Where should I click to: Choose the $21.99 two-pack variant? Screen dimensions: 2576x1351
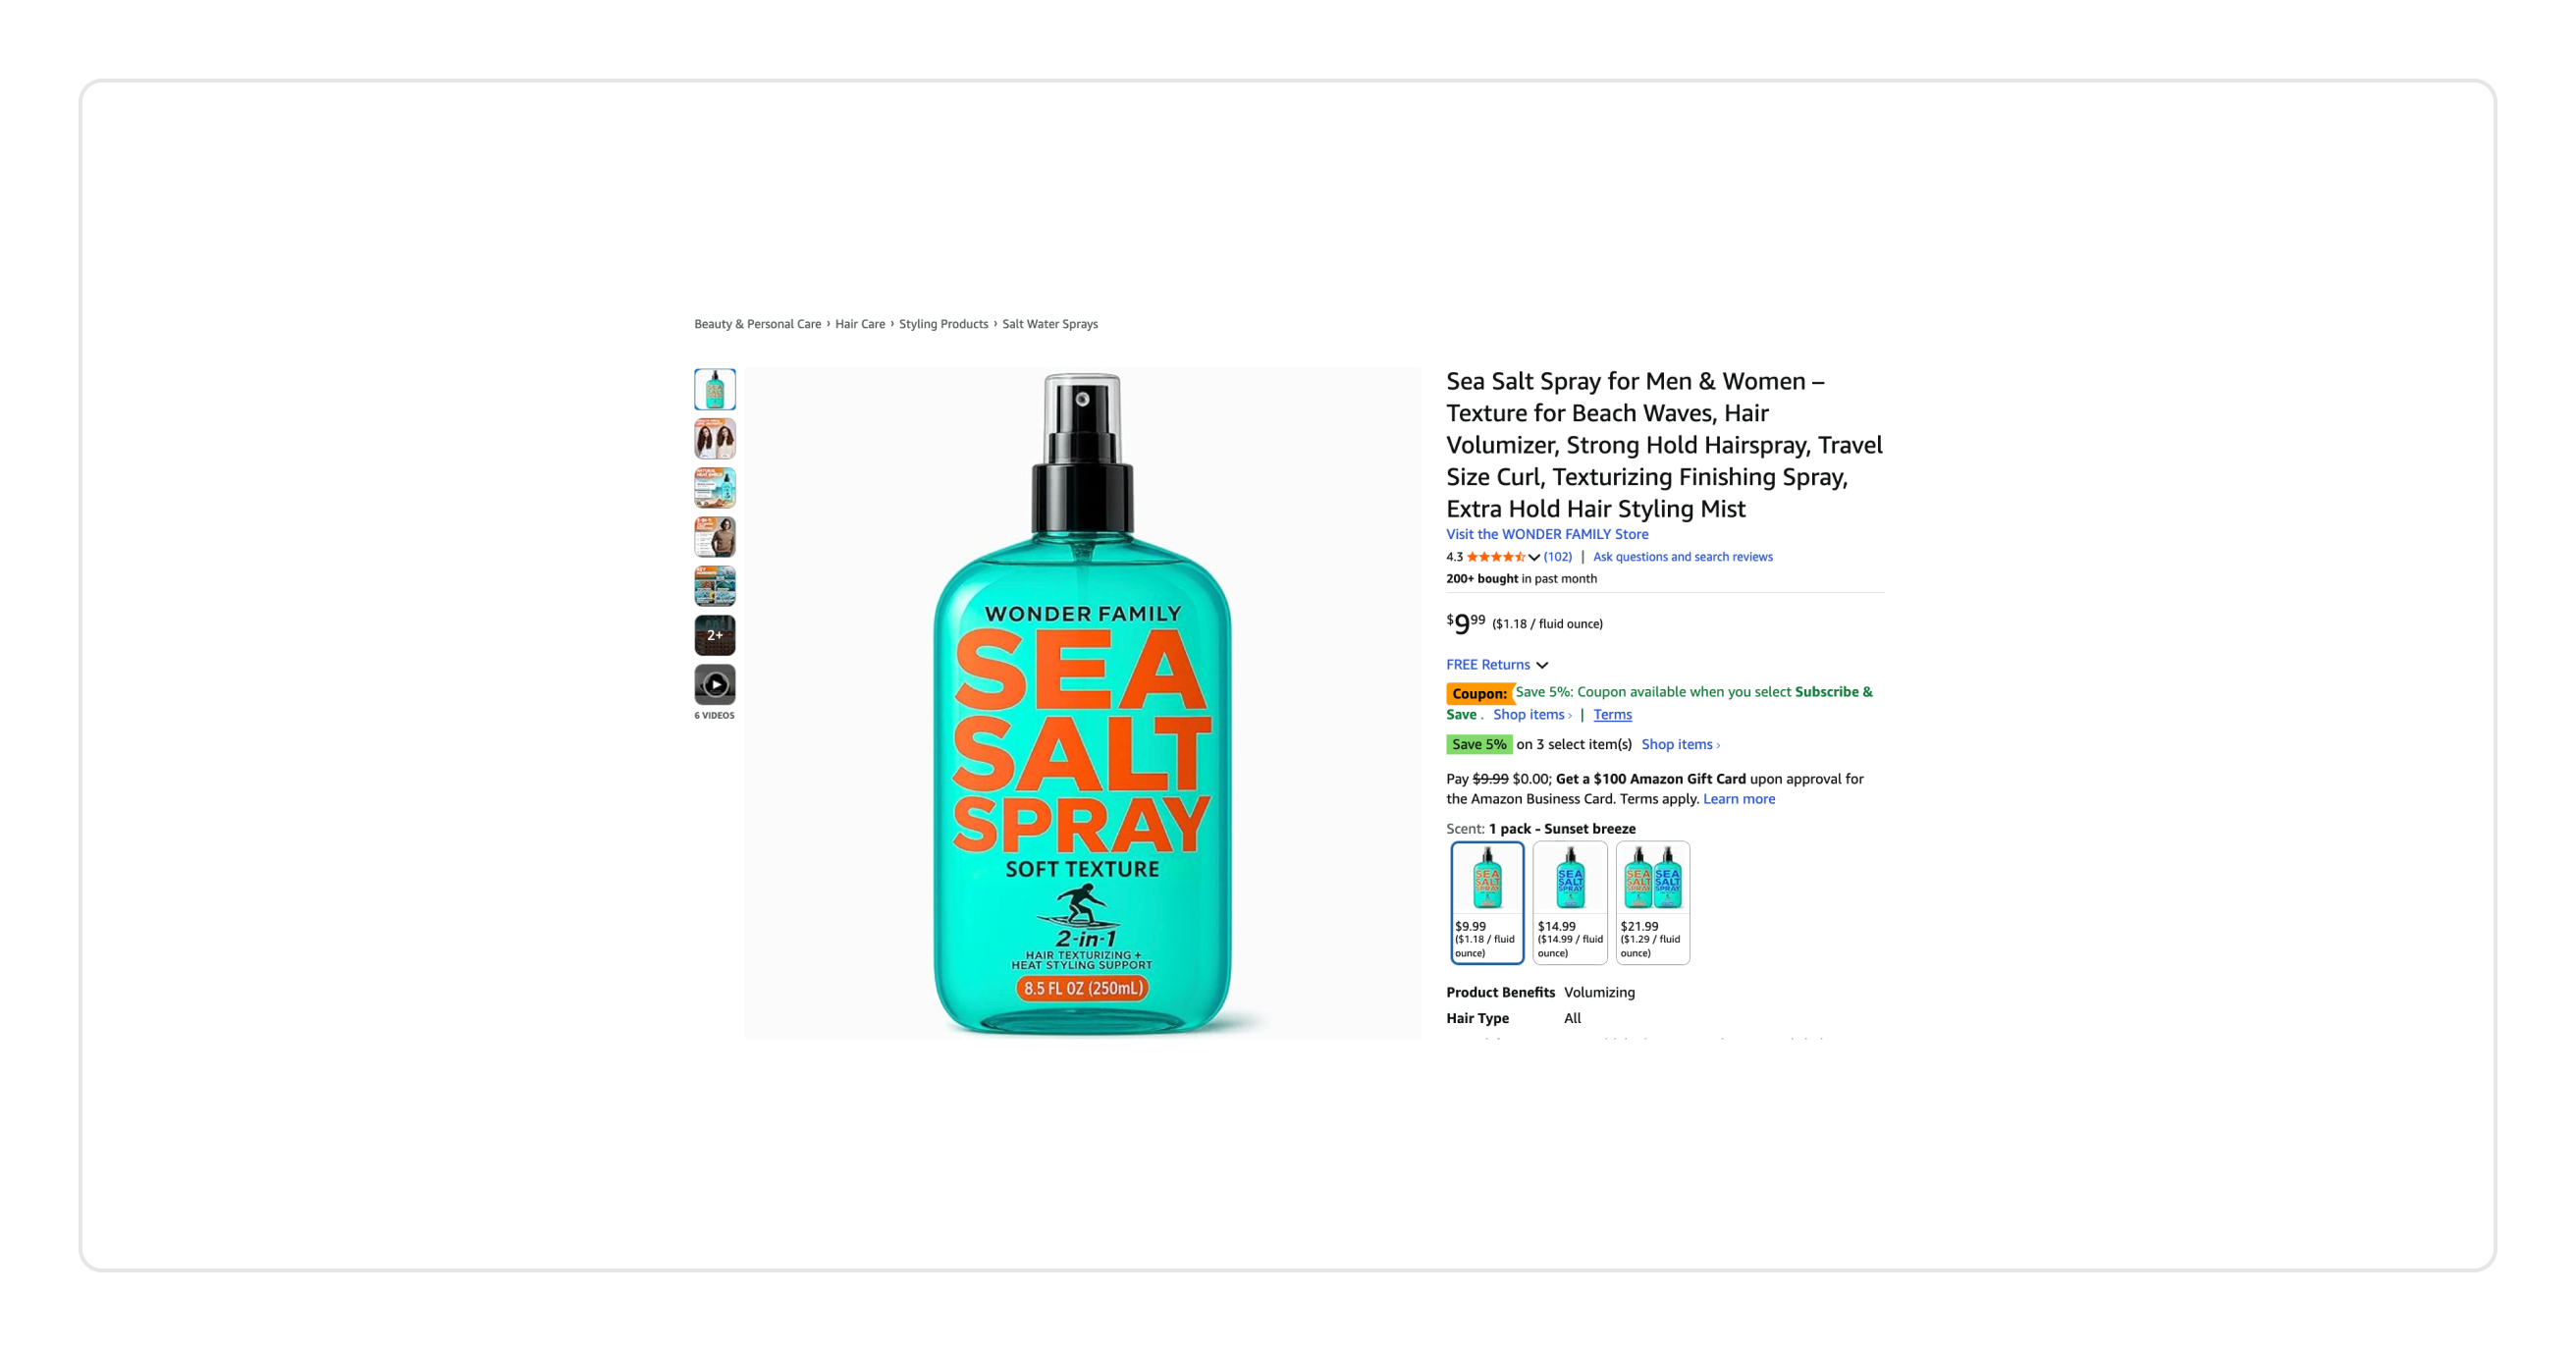tap(1653, 902)
